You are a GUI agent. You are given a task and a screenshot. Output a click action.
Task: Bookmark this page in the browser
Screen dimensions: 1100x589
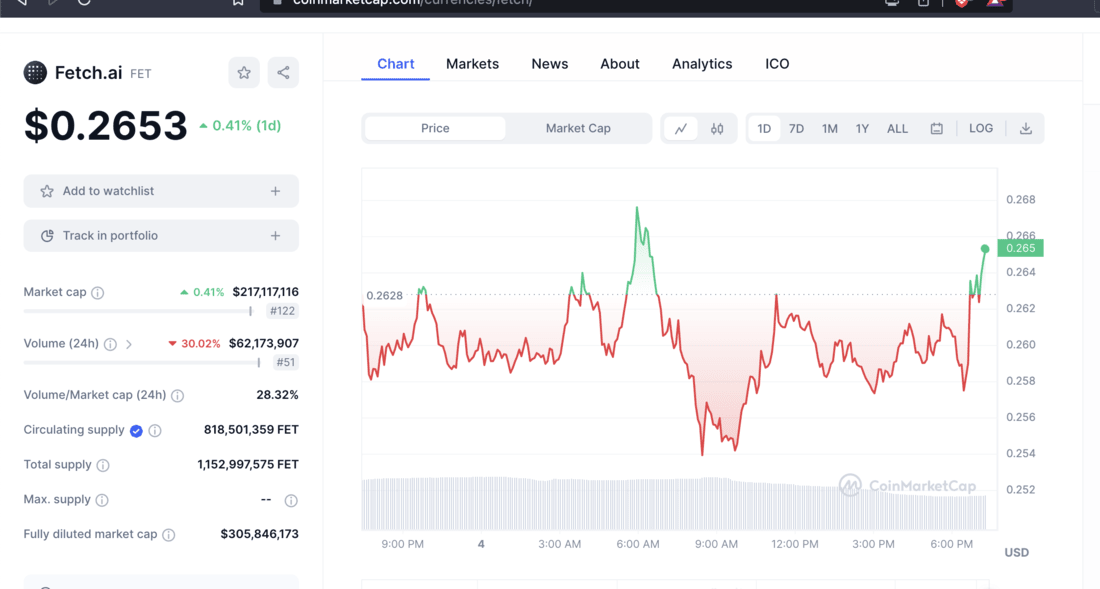pyautogui.click(x=239, y=2)
